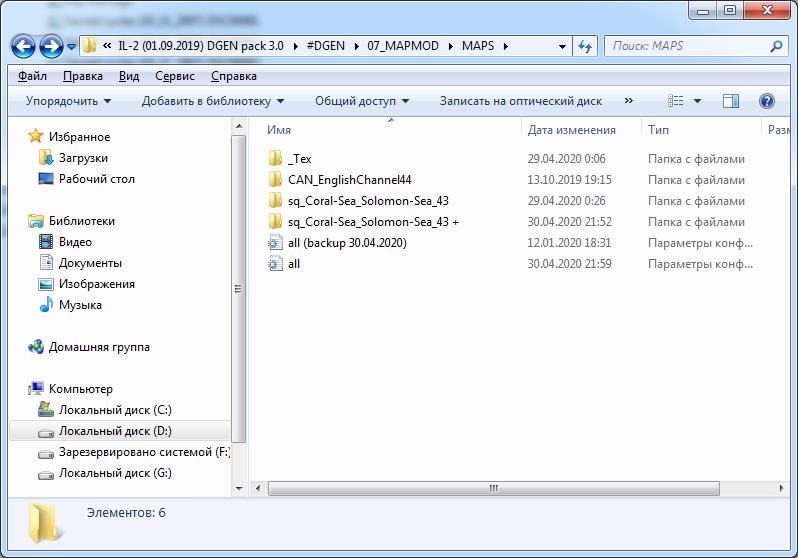The width and height of the screenshot is (798, 558).
Task: Click date 30.04.2020 21:59
Action: point(569,264)
